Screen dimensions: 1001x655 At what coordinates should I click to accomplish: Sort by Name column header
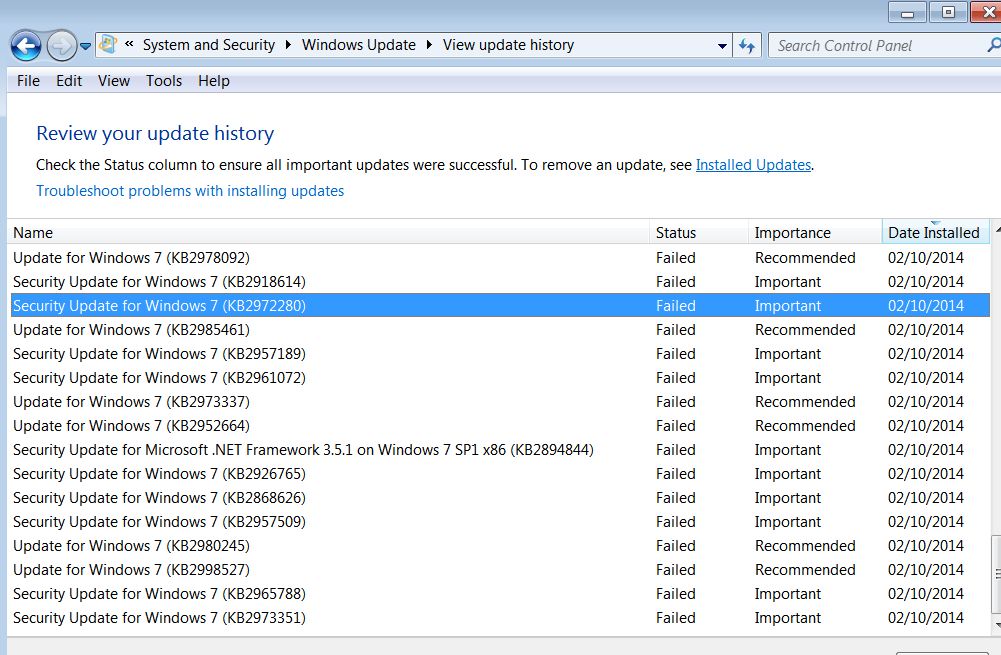pos(329,232)
